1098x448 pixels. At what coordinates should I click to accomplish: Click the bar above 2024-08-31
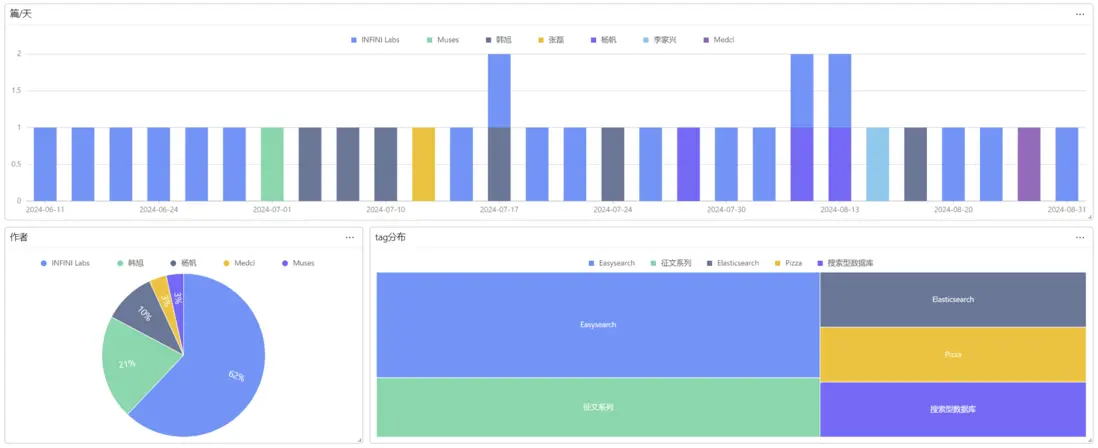pos(1066,164)
